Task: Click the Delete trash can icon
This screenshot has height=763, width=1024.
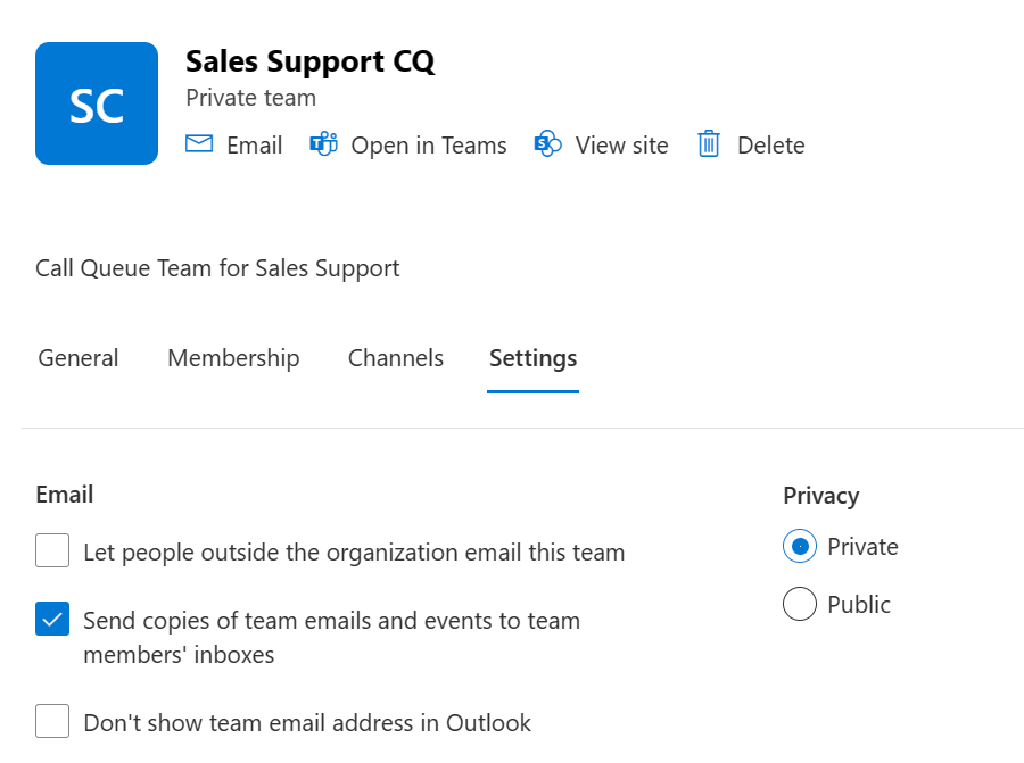Action: coord(708,144)
